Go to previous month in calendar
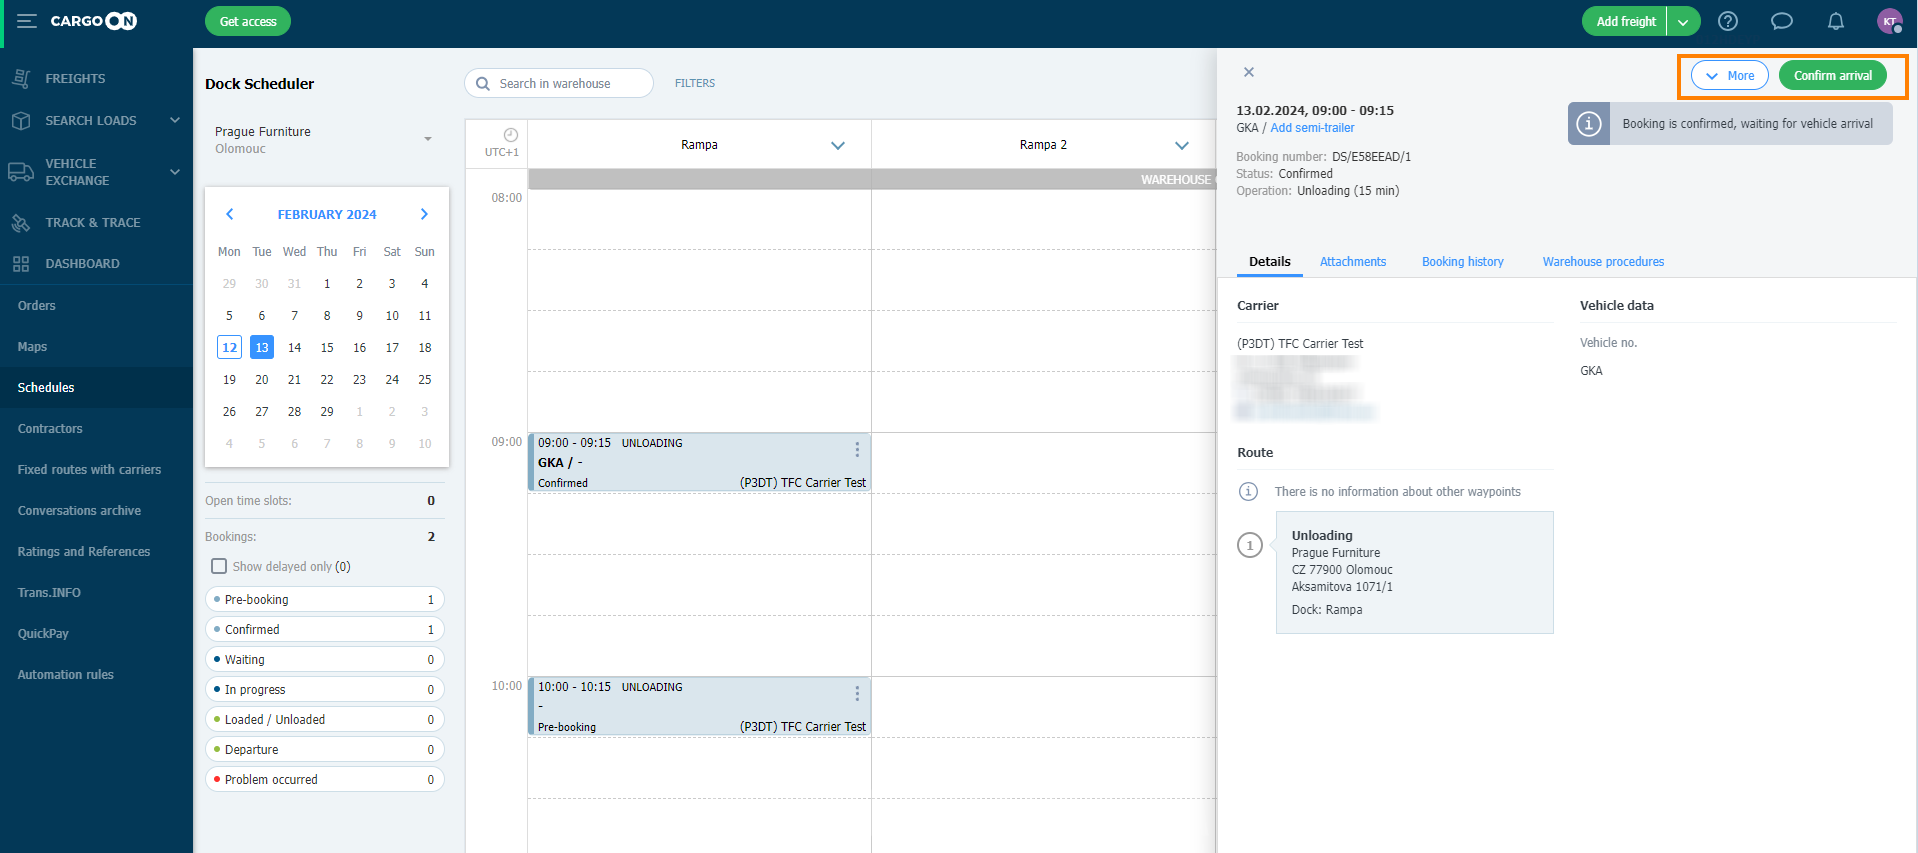 coord(230,214)
